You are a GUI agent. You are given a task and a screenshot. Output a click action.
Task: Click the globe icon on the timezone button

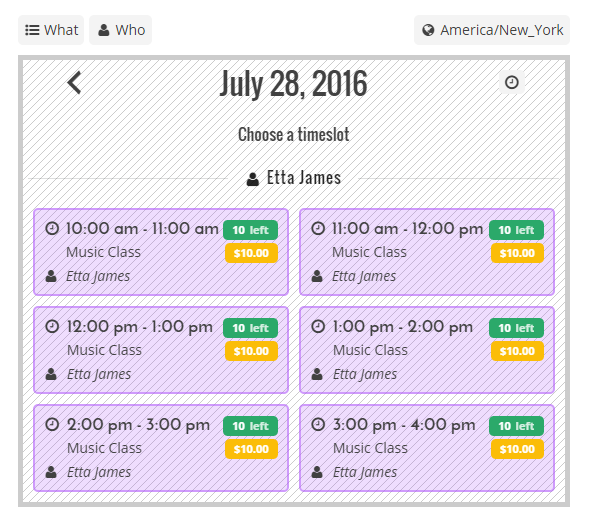point(428,30)
